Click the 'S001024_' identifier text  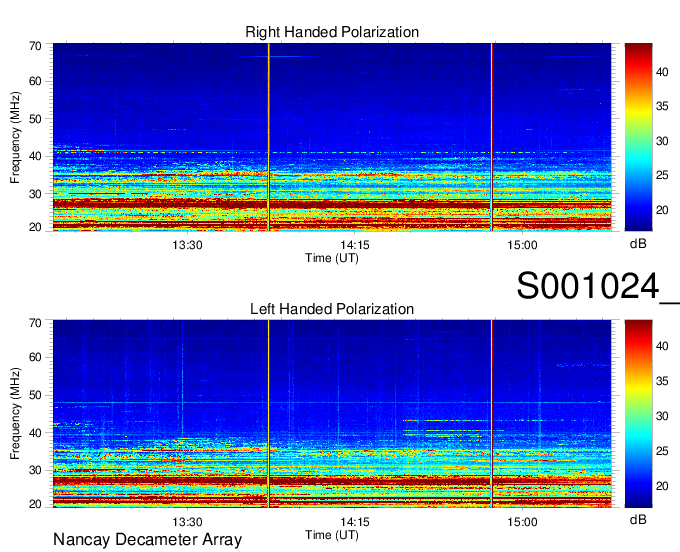click(x=598, y=286)
